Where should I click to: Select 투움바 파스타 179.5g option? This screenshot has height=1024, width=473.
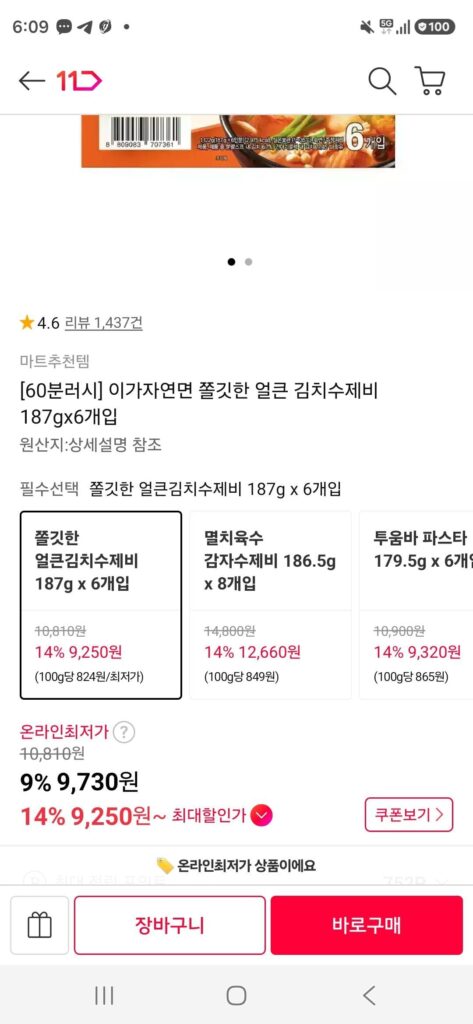[x=416, y=605]
